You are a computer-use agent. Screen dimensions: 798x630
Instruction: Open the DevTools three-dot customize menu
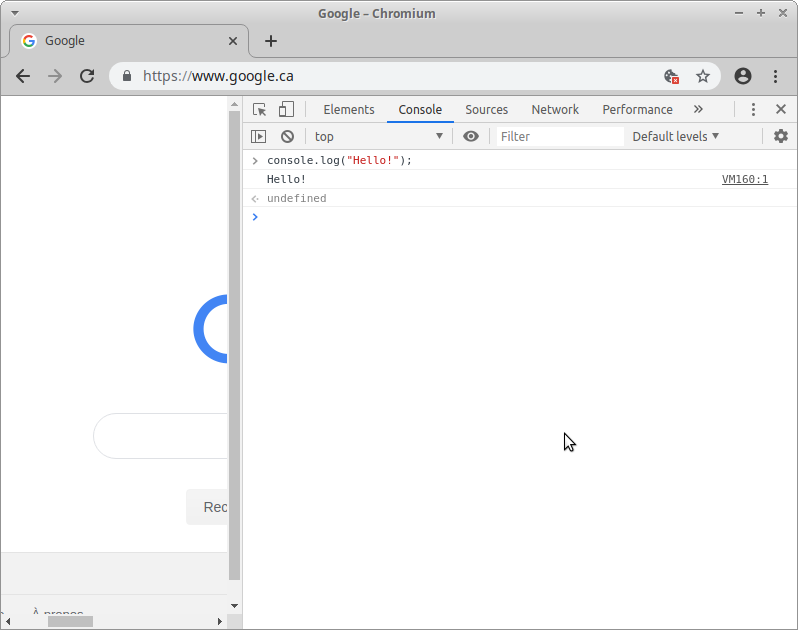coord(754,110)
